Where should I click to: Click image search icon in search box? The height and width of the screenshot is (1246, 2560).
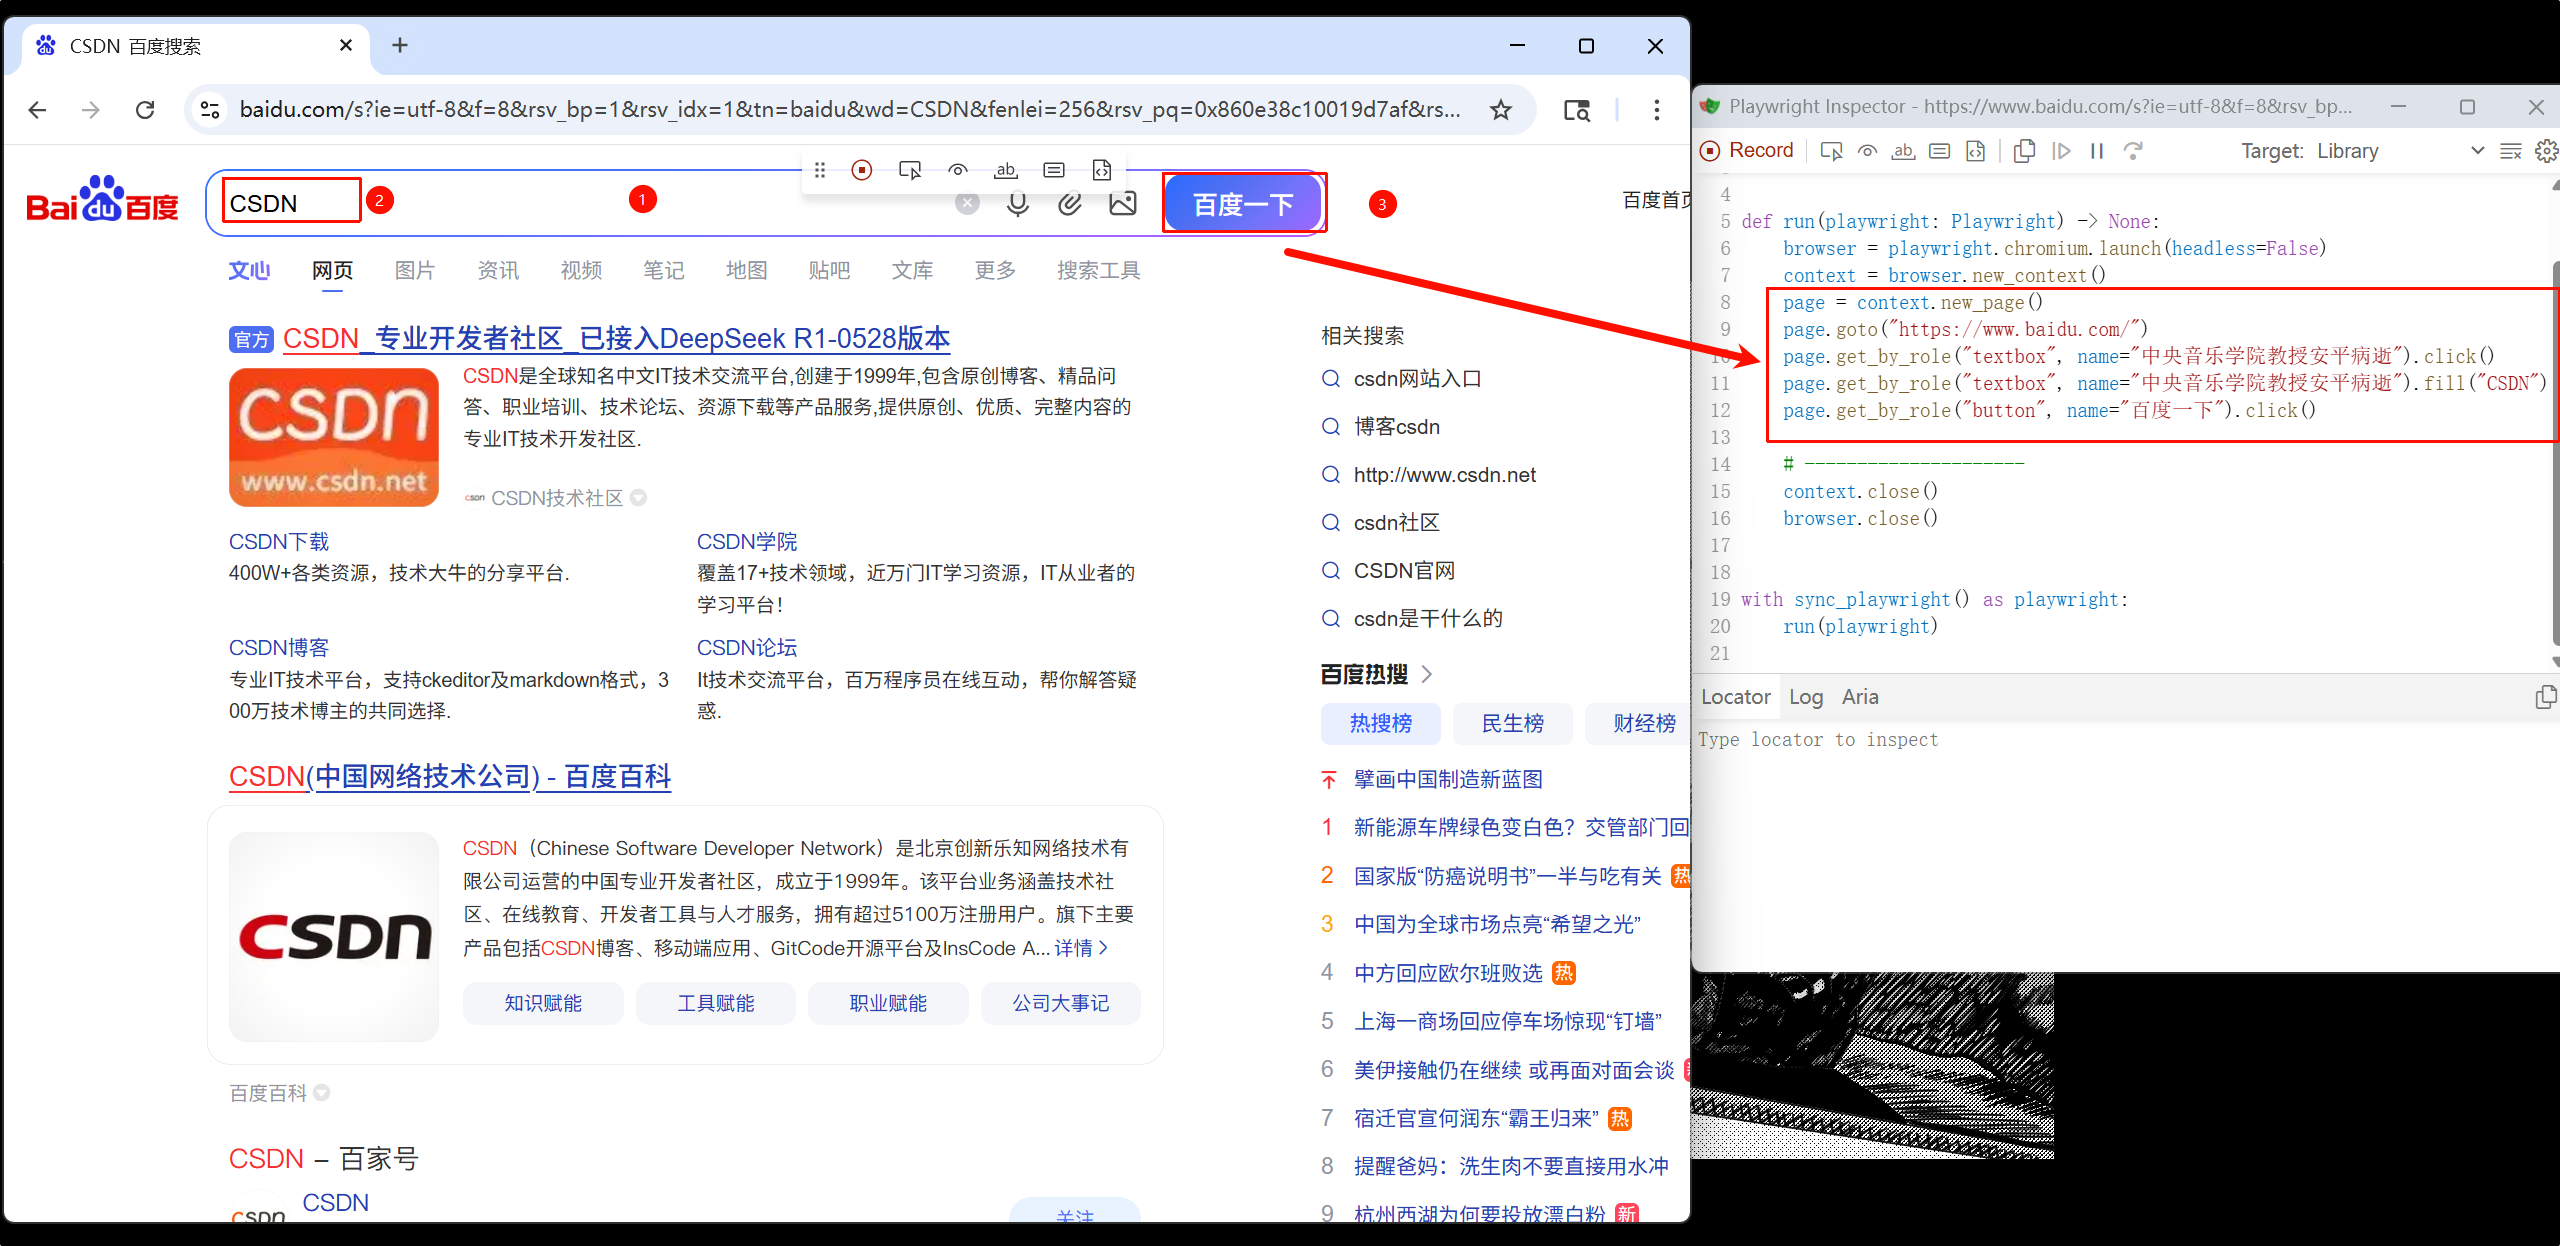point(1123,204)
